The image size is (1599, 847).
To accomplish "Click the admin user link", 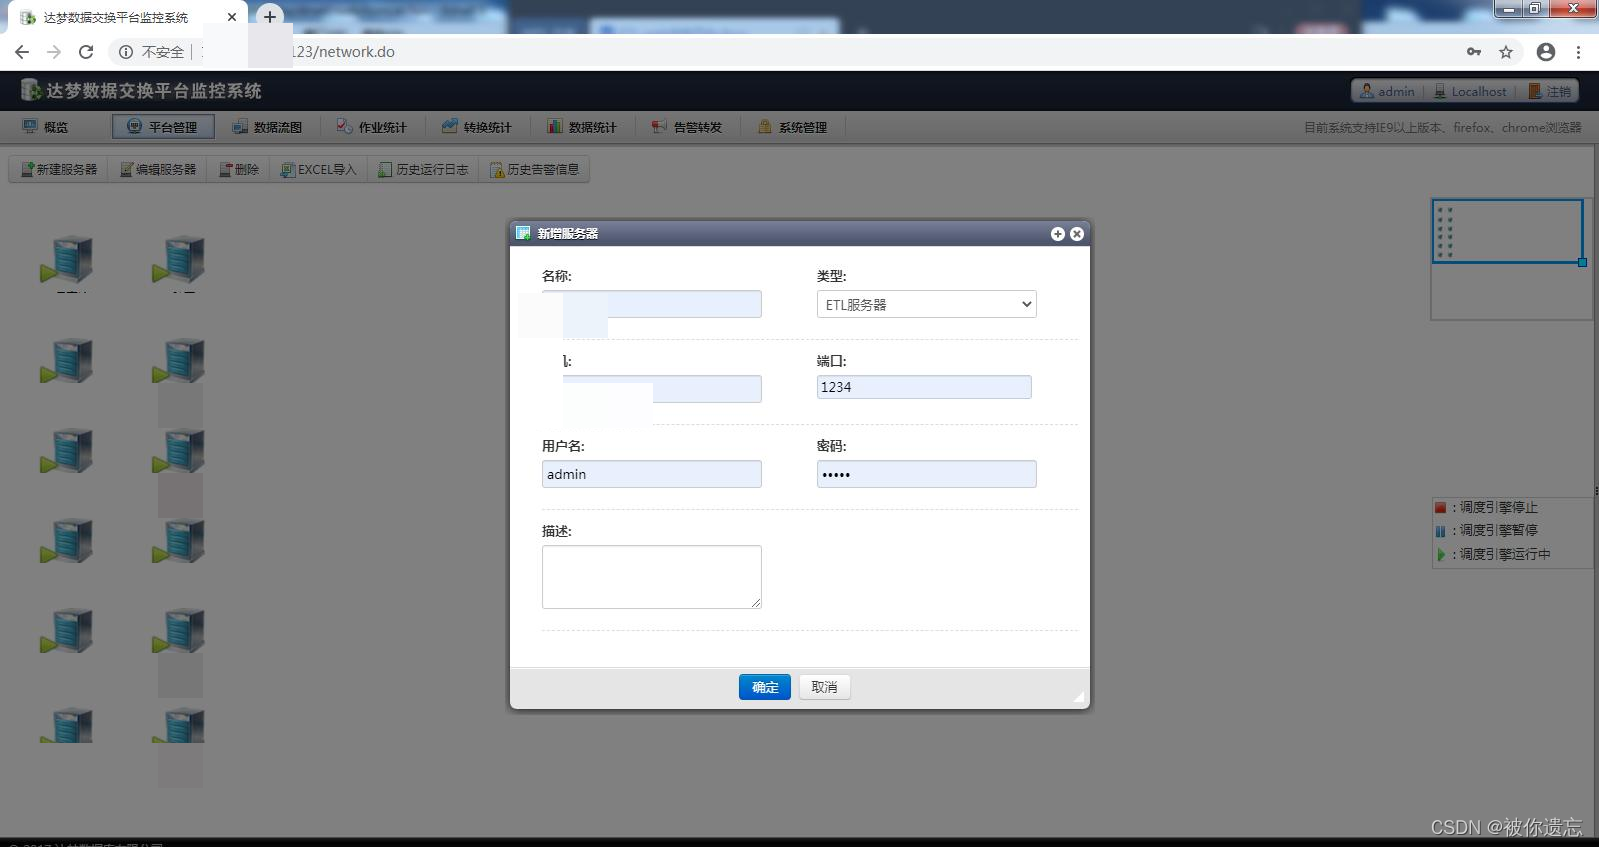I will click(1387, 91).
